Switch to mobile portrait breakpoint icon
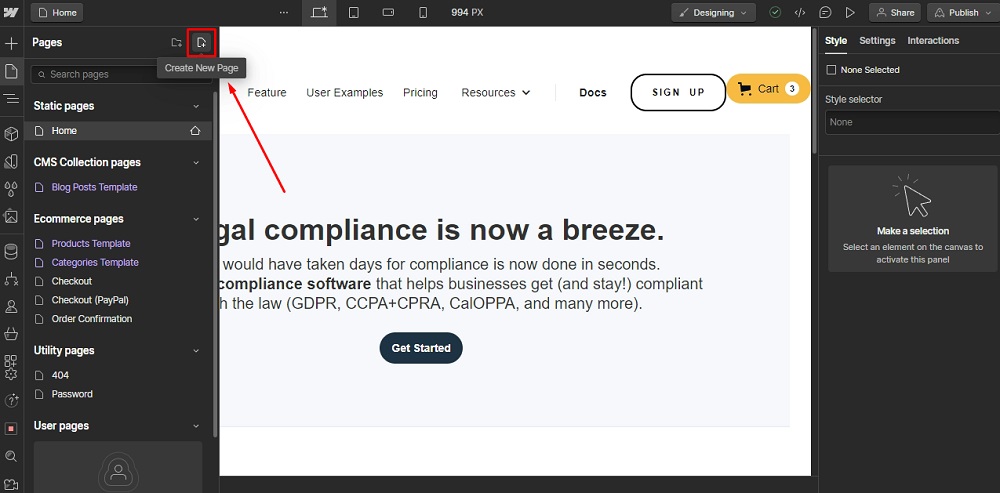 [423, 13]
